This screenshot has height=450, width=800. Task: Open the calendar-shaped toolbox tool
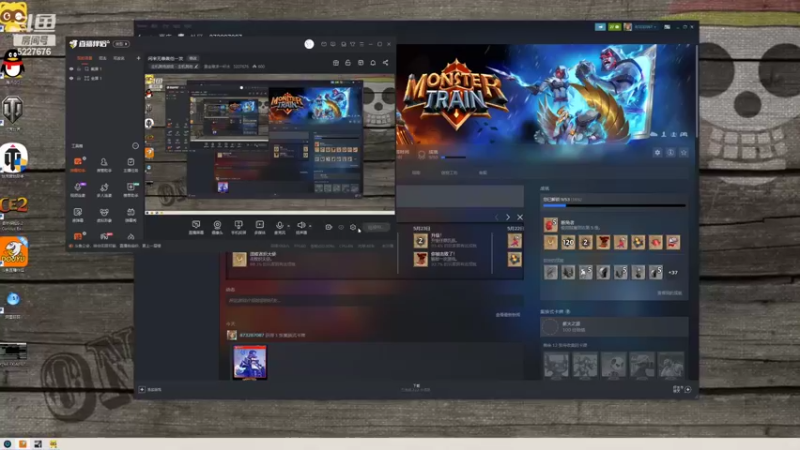[131, 212]
